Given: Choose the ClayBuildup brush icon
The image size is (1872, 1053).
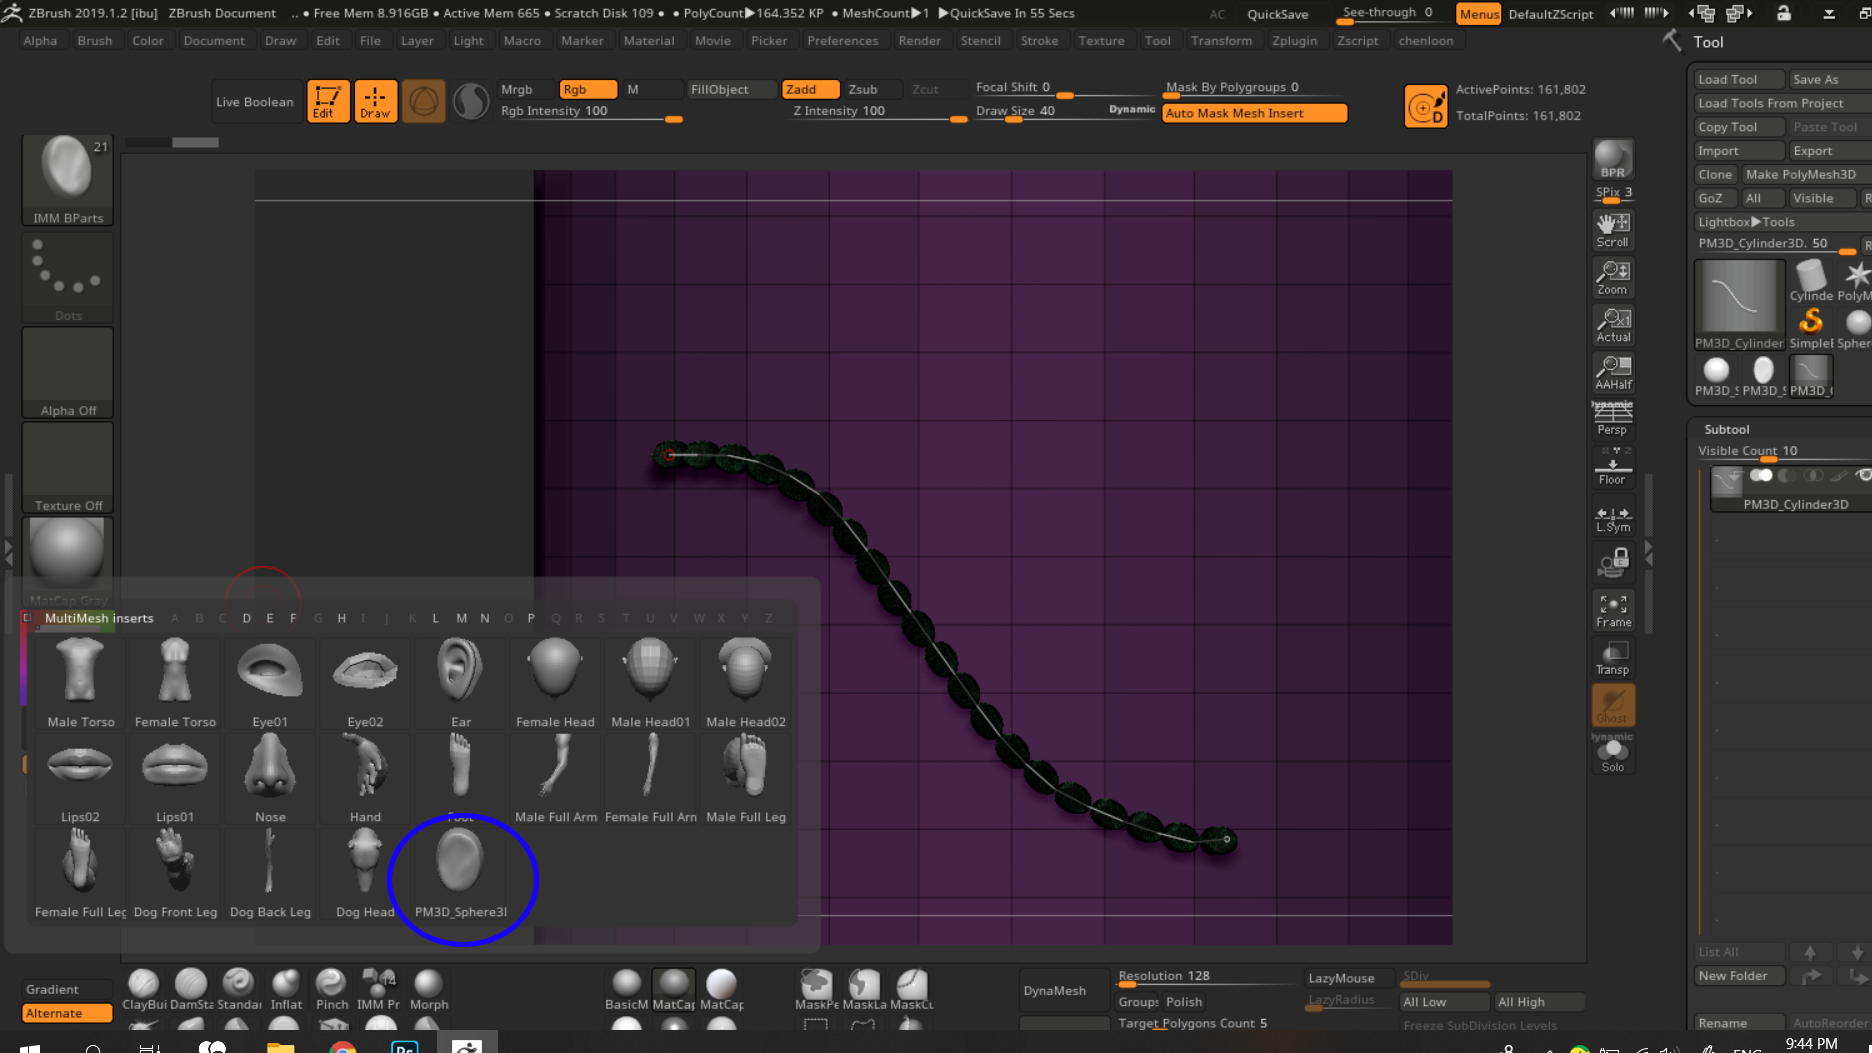Looking at the screenshot, I should pyautogui.click(x=144, y=989).
